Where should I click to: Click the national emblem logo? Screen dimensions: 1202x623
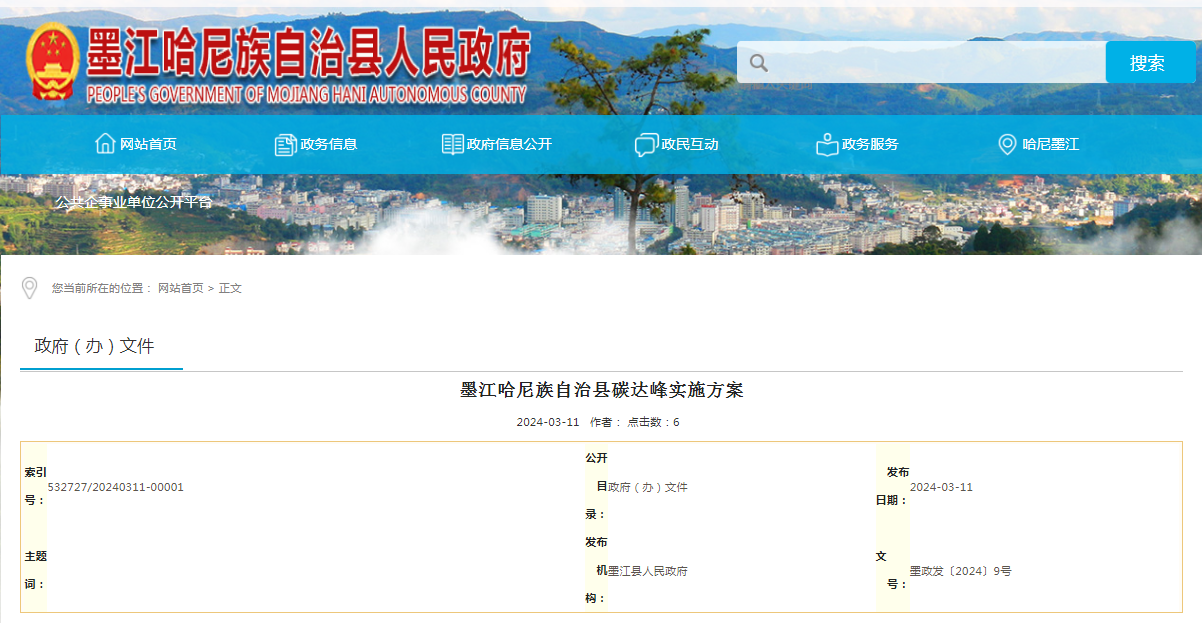(53, 62)
